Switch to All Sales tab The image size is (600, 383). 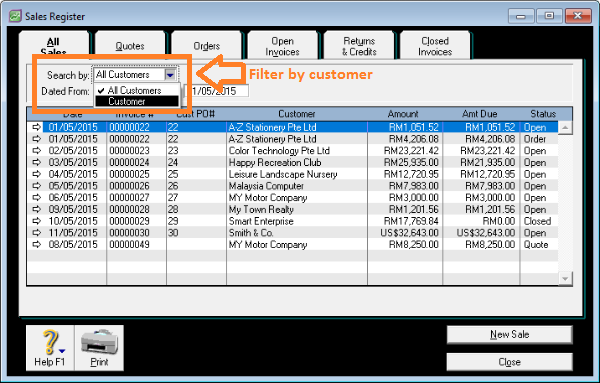click(54, 46)
